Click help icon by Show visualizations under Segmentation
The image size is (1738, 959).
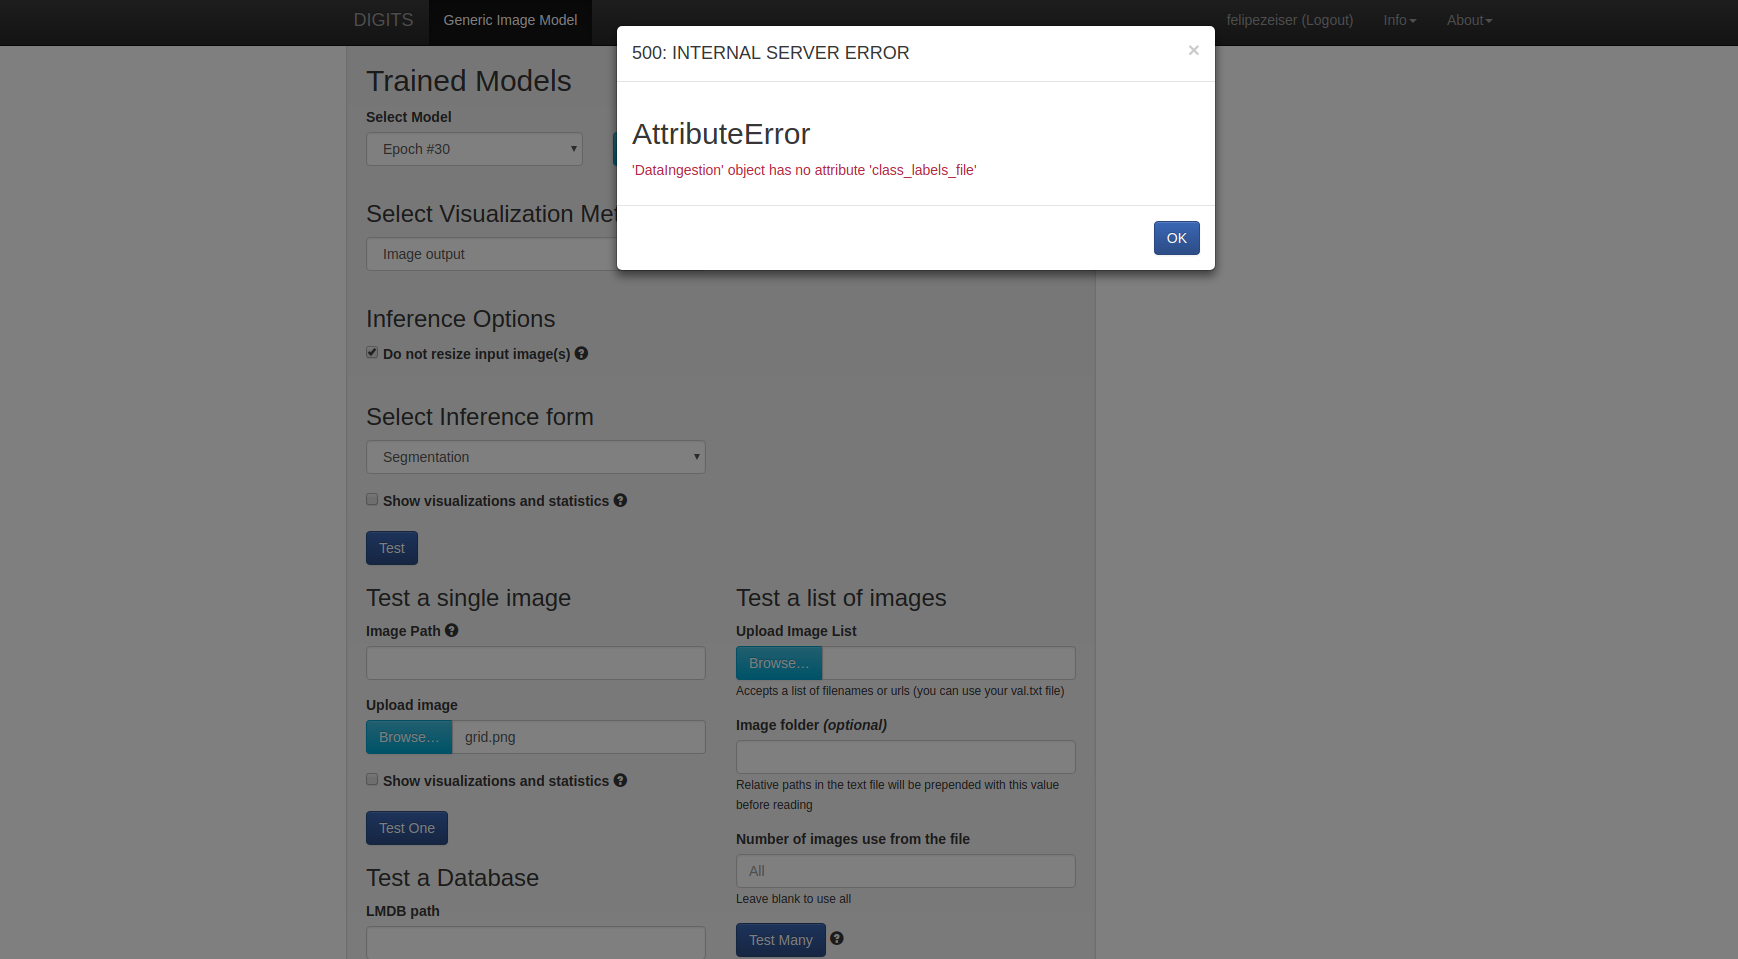tap(620, 500)
